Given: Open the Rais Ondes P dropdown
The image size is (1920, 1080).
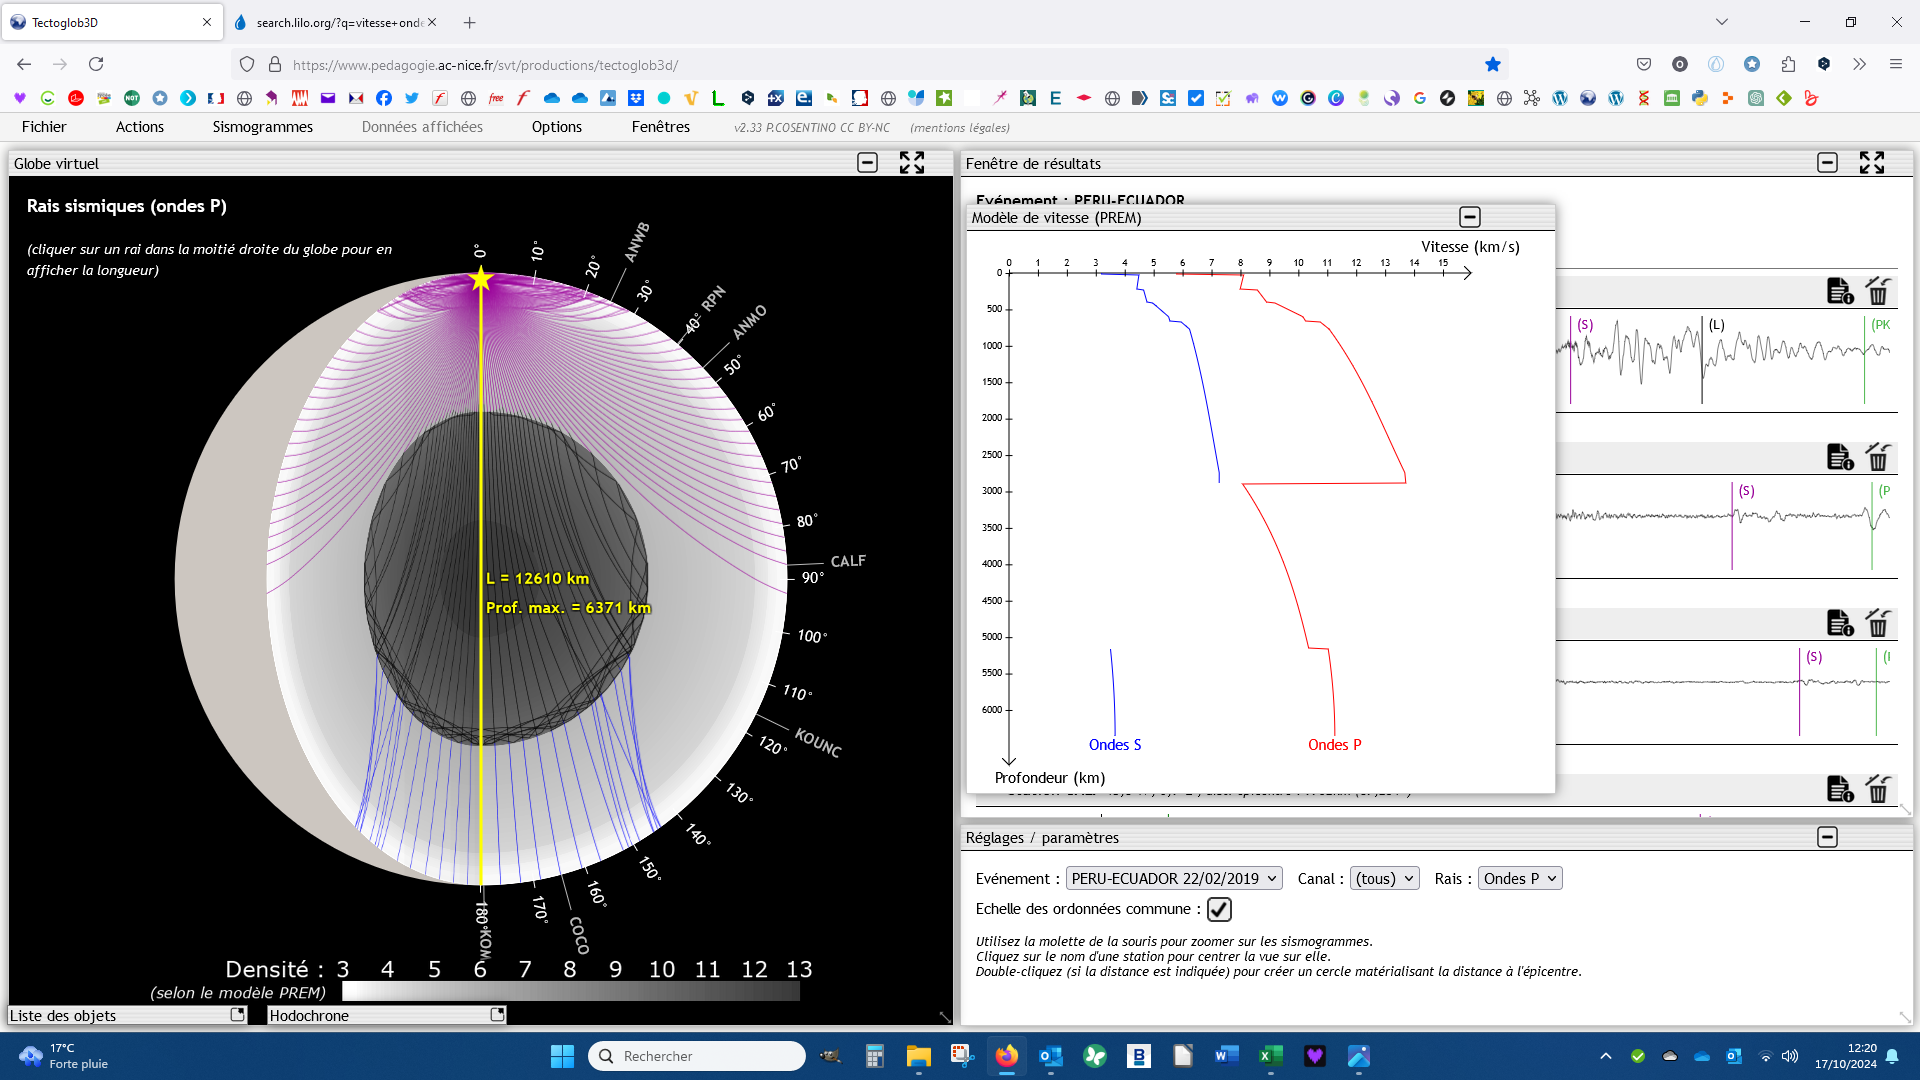Looking at the screenshot, I should [x=1519, y=878].
